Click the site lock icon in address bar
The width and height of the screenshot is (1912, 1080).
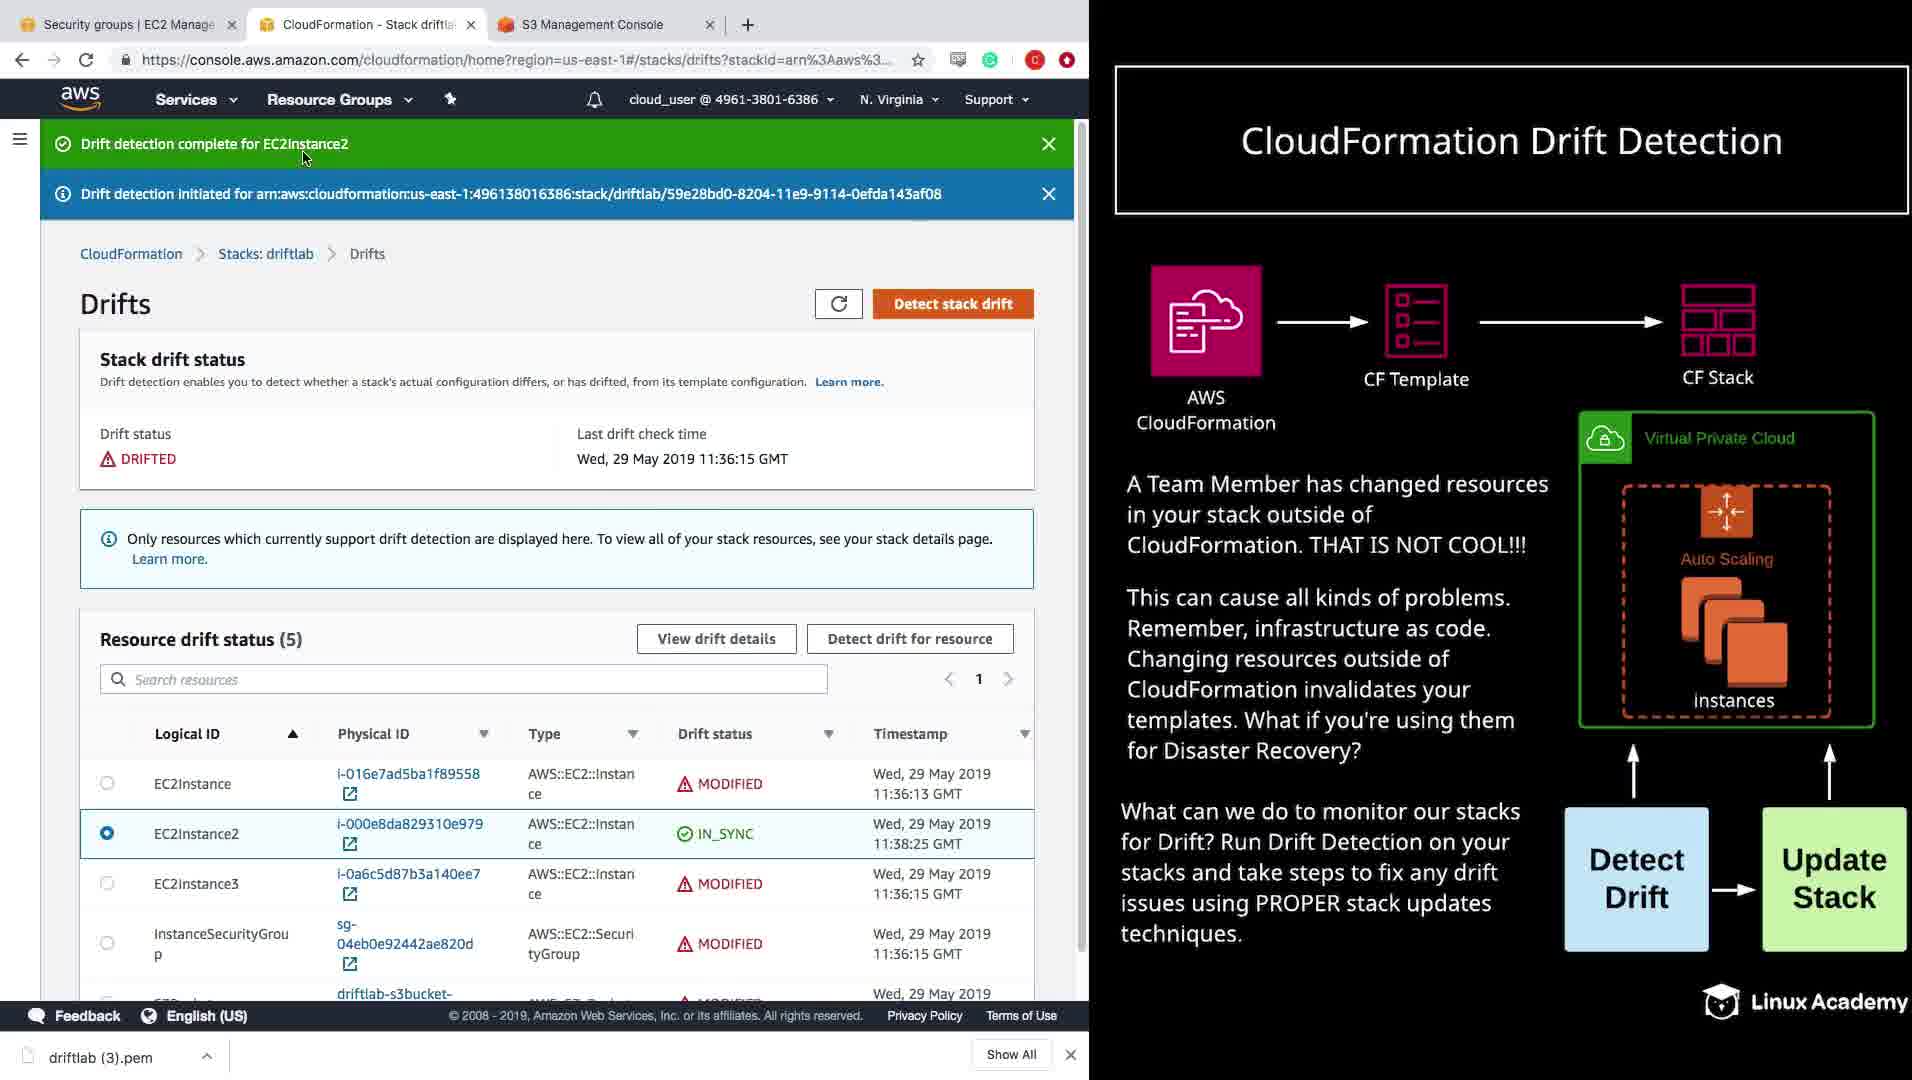click(125, 60)
